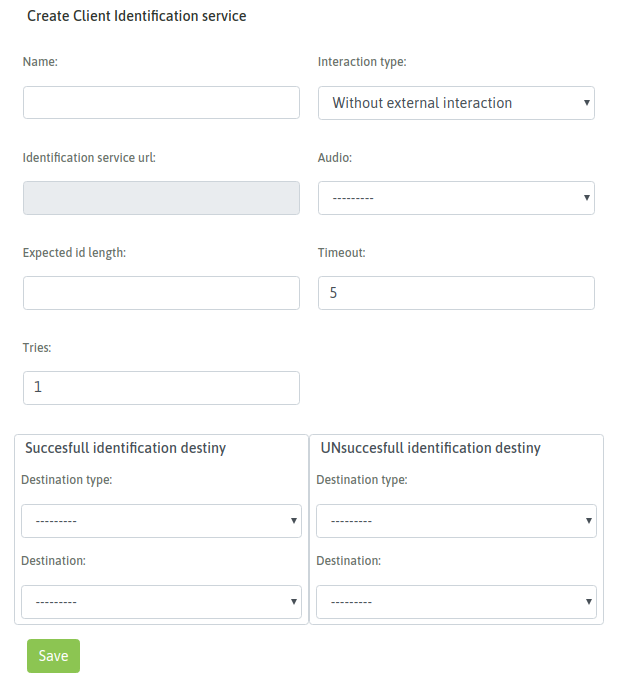The width and height of the screenshot is (630, 687).
Task: Click the Succesfull identification destiny title
Action: point(125,448)
